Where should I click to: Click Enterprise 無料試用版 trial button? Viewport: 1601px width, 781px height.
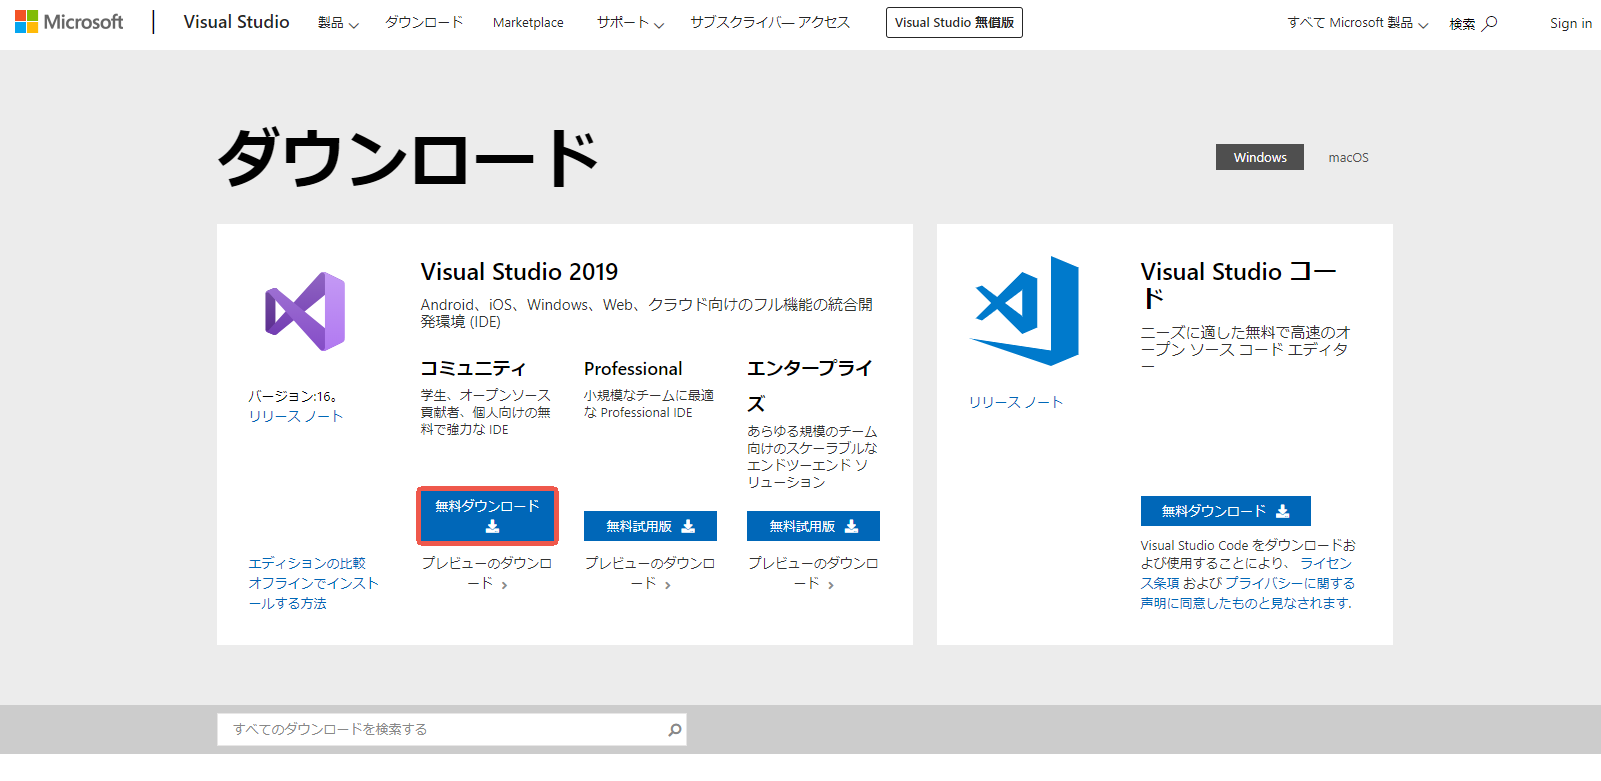point(813,526)
